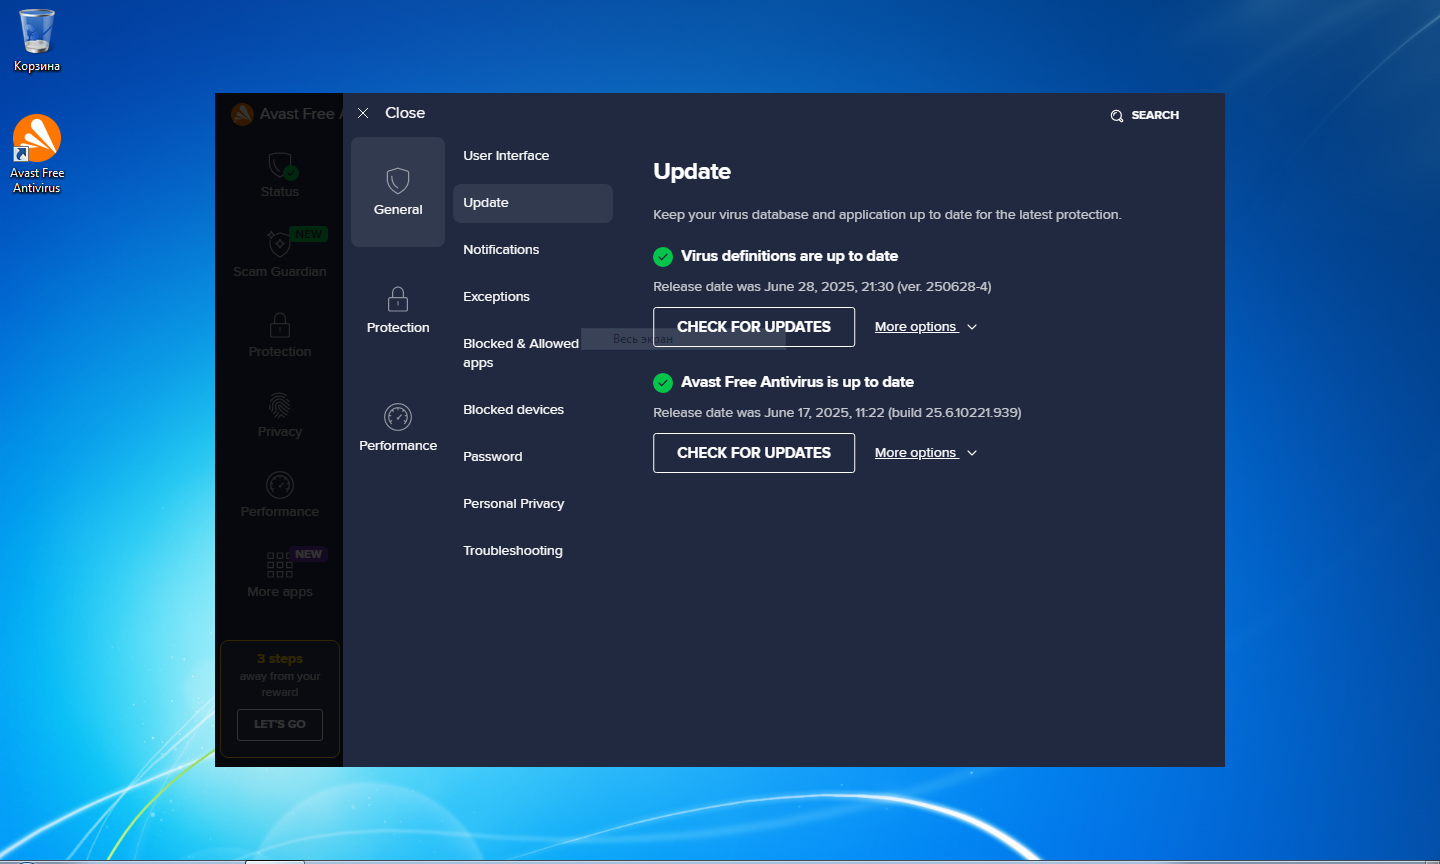This screenshot has width=1440, height=864.
Task: Open Scam Guardian in the Avast main sidebar
Action: tap(280, 254)
